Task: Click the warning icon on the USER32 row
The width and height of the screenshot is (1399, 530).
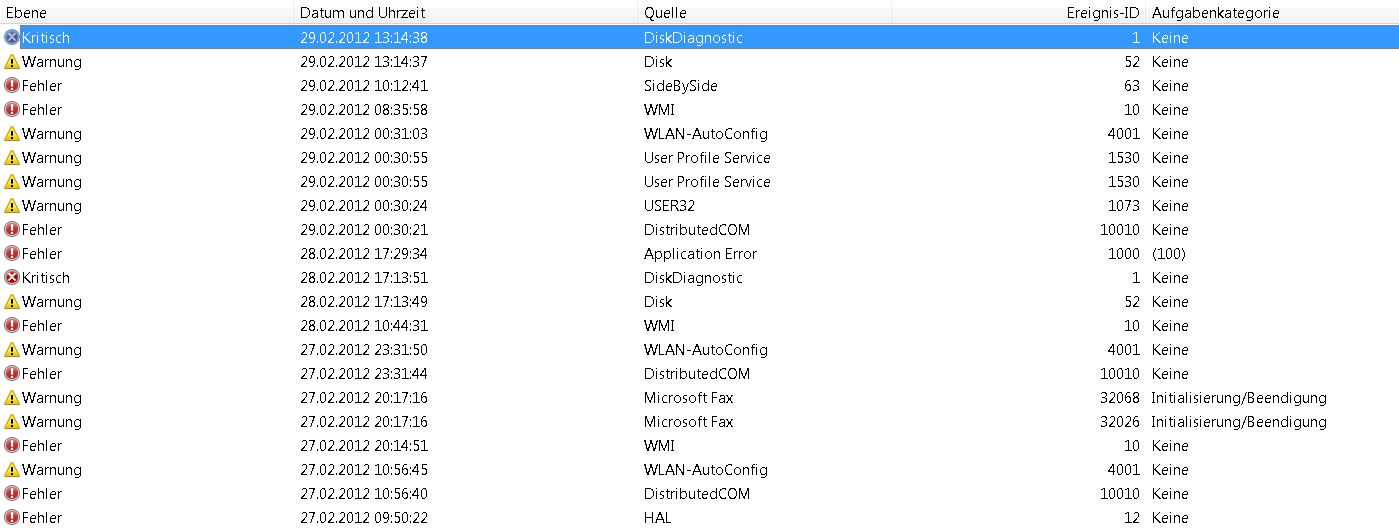Action: tap(12, 206)
